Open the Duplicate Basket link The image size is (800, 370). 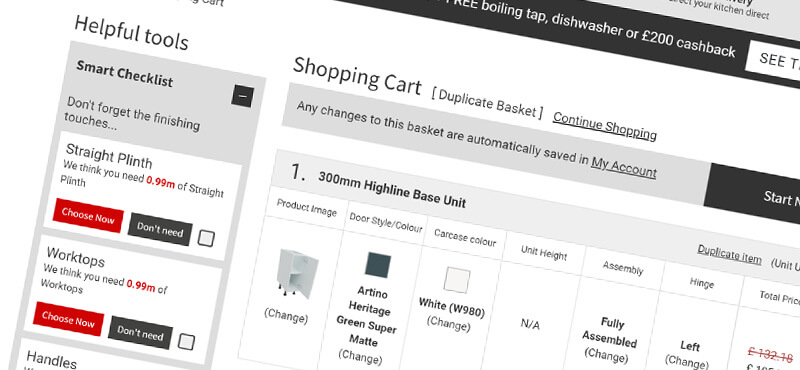pos(488,104)
